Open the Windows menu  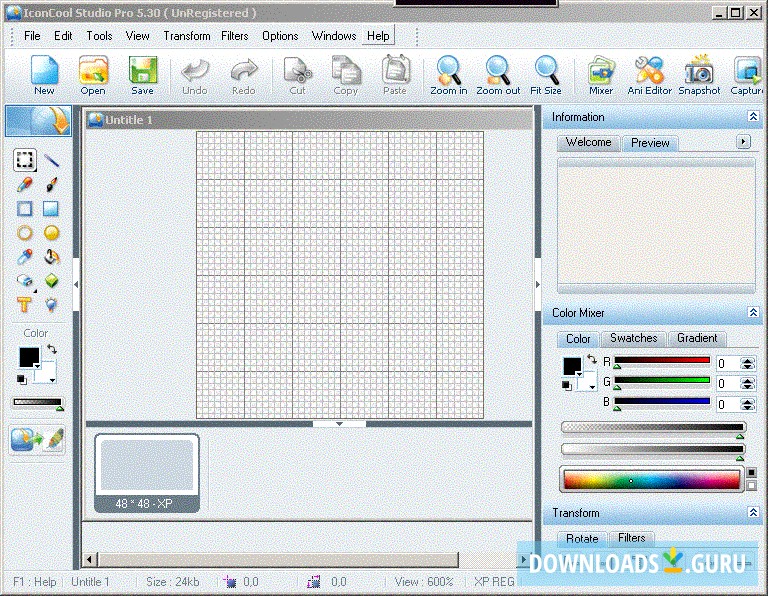tap(334, 36)
